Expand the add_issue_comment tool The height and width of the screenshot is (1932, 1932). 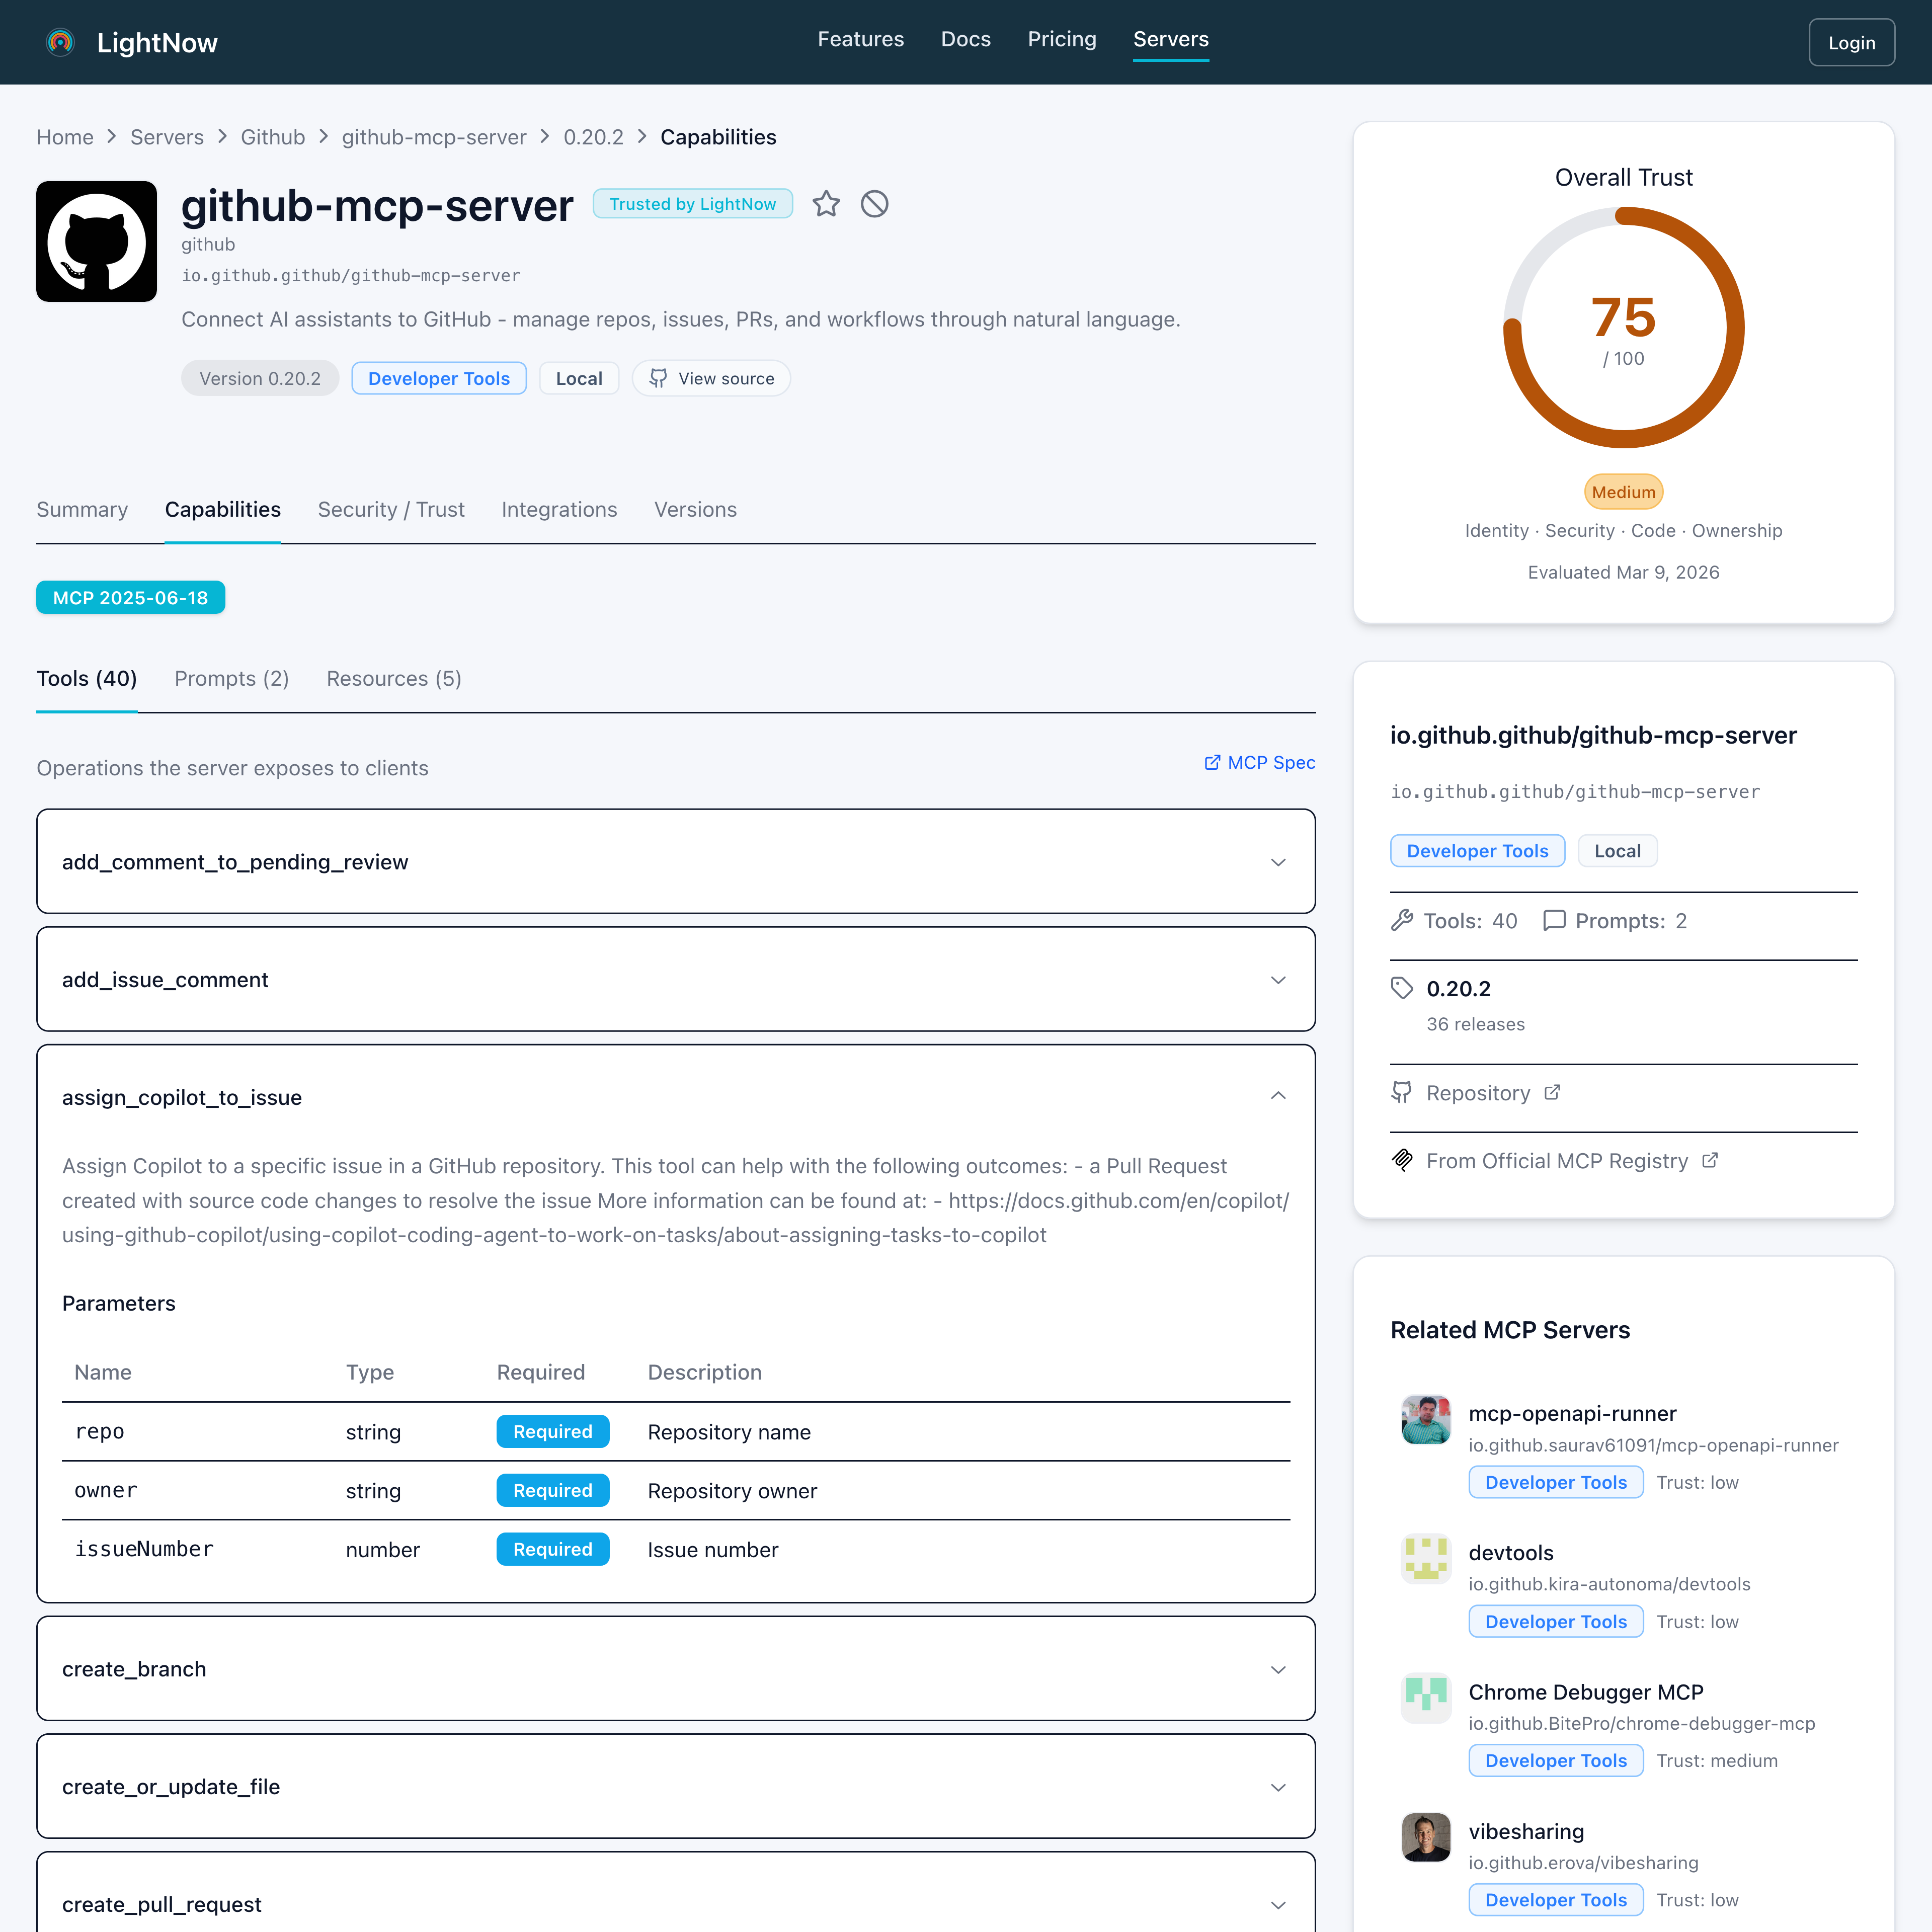[x=676, y=979]
